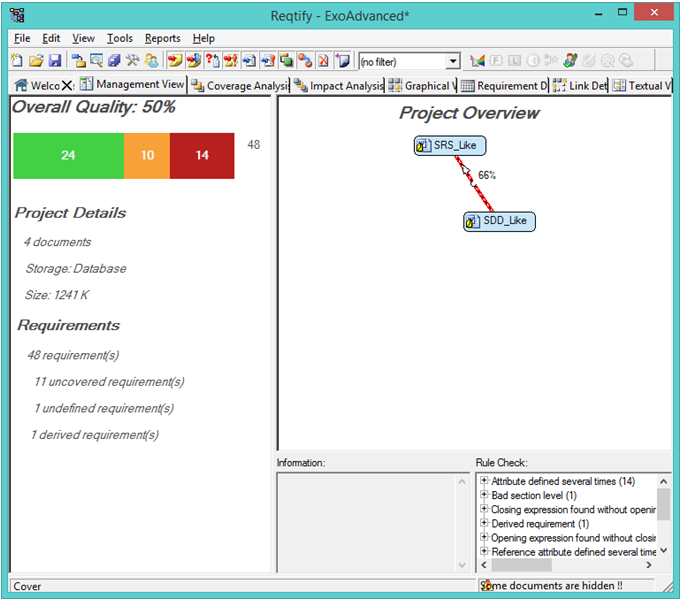
Task: Save project with the floppy disk icon
Action: click(x=55, y=60)
